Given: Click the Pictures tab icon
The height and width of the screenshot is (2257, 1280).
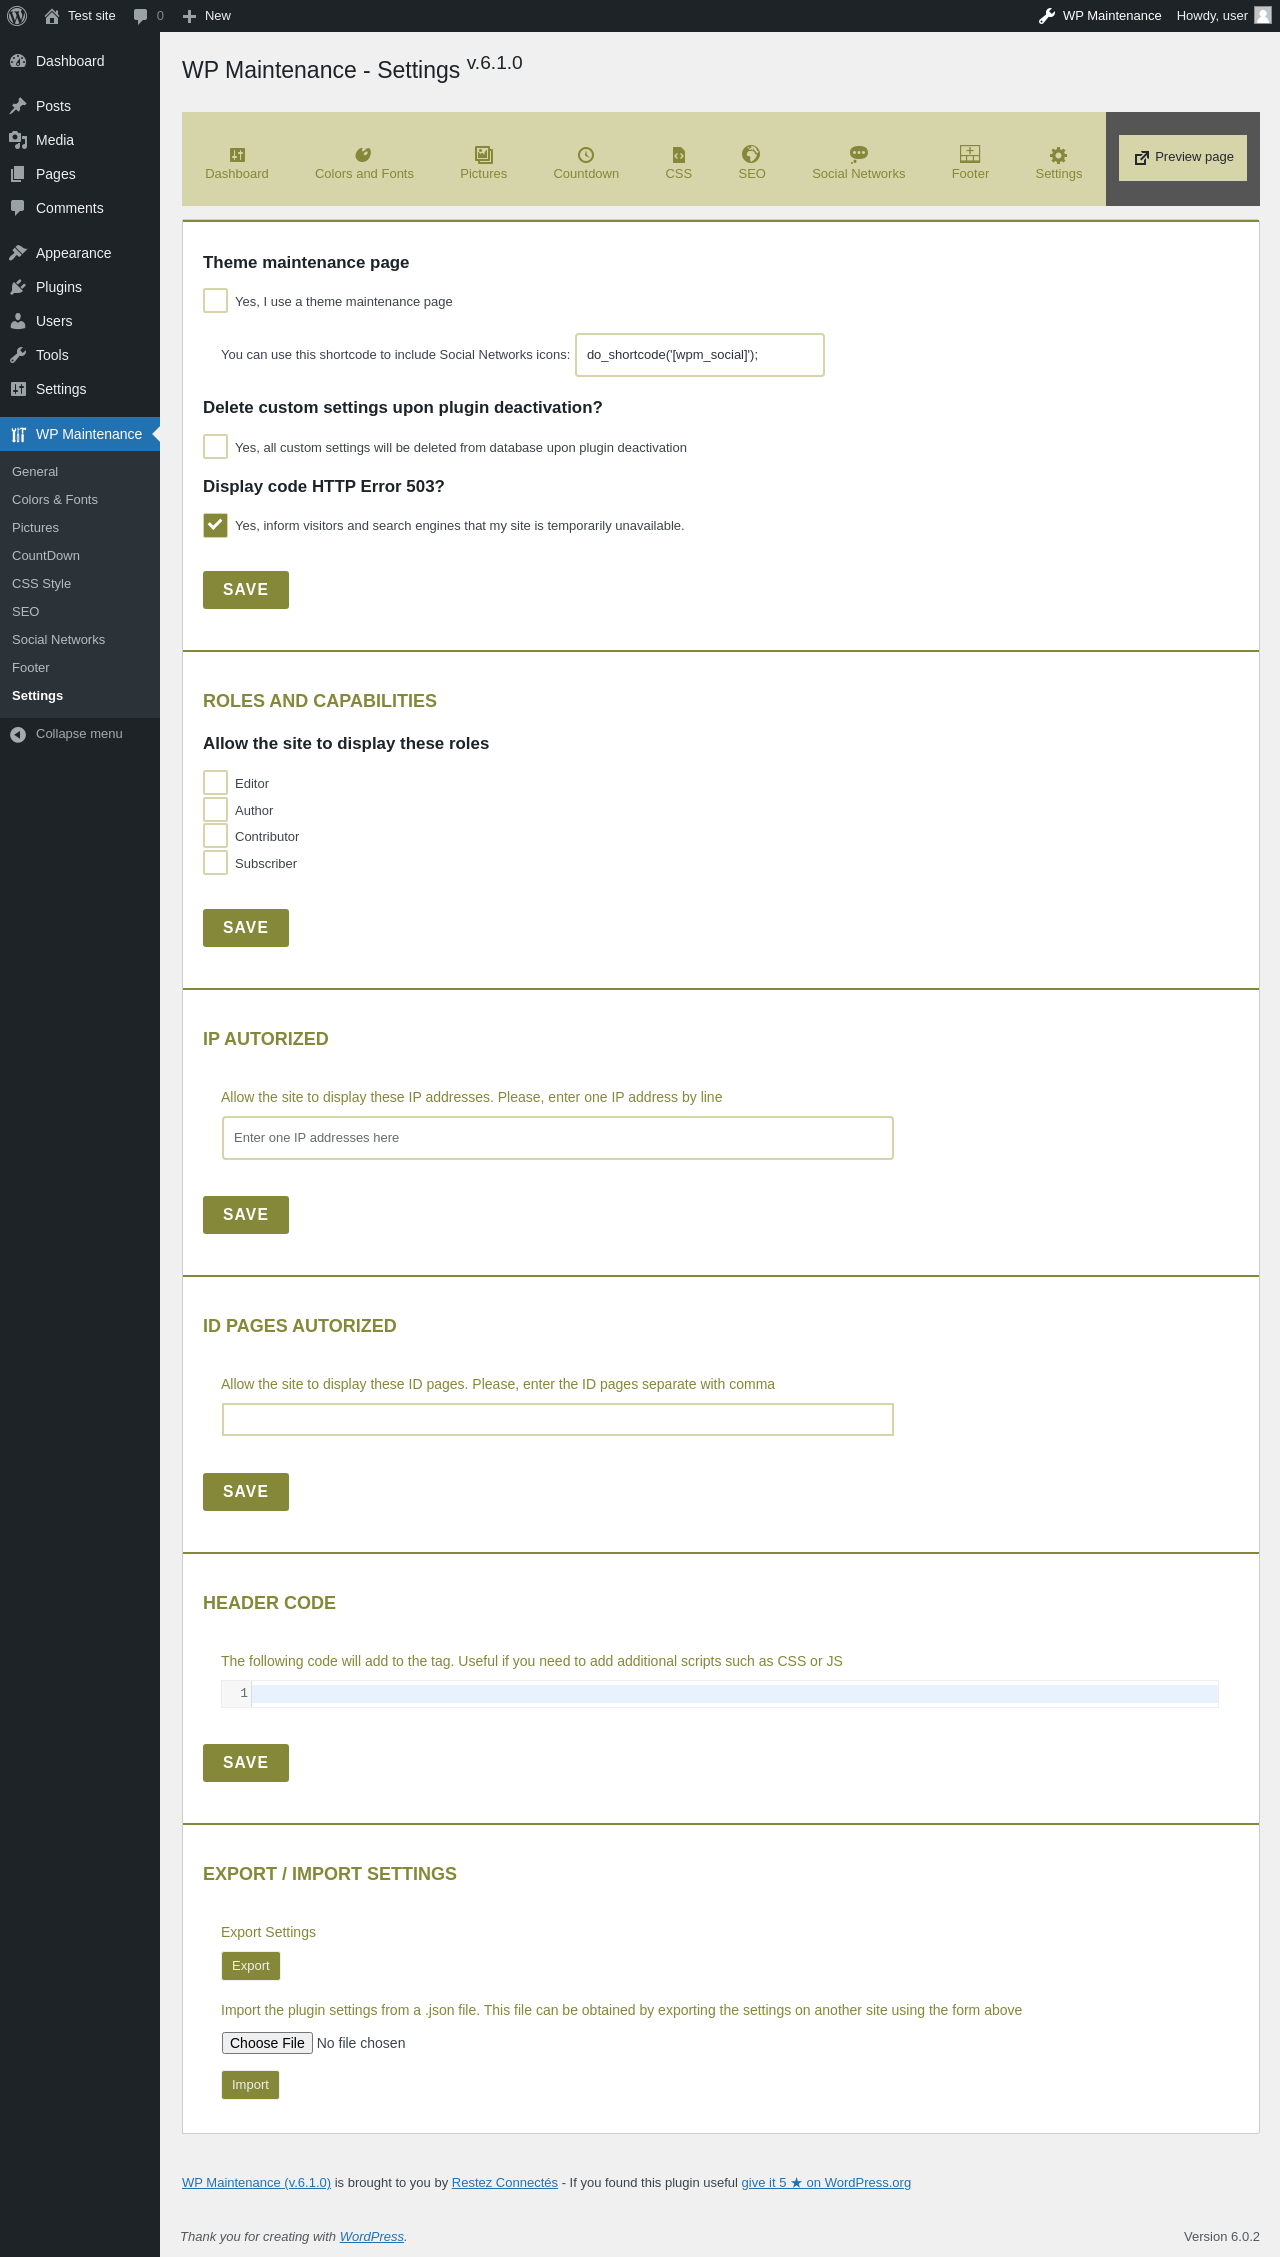Looking at the screenshot, I should [484, 154].
